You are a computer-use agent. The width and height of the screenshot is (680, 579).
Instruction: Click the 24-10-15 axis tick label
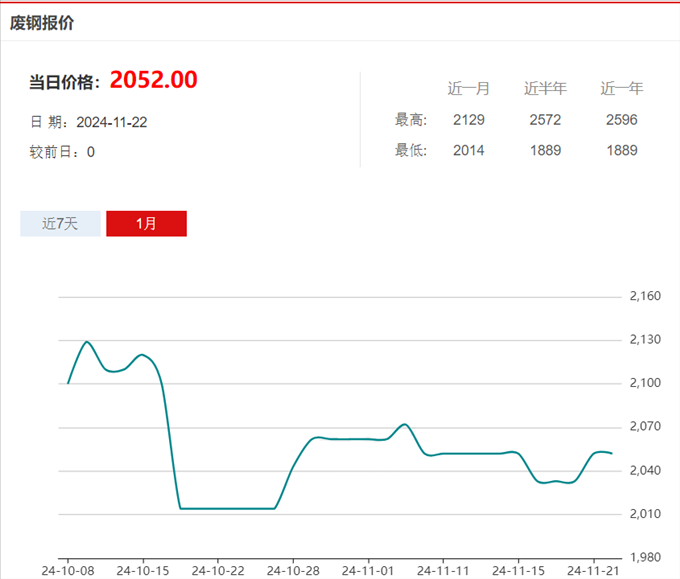[x=143, y=571]
